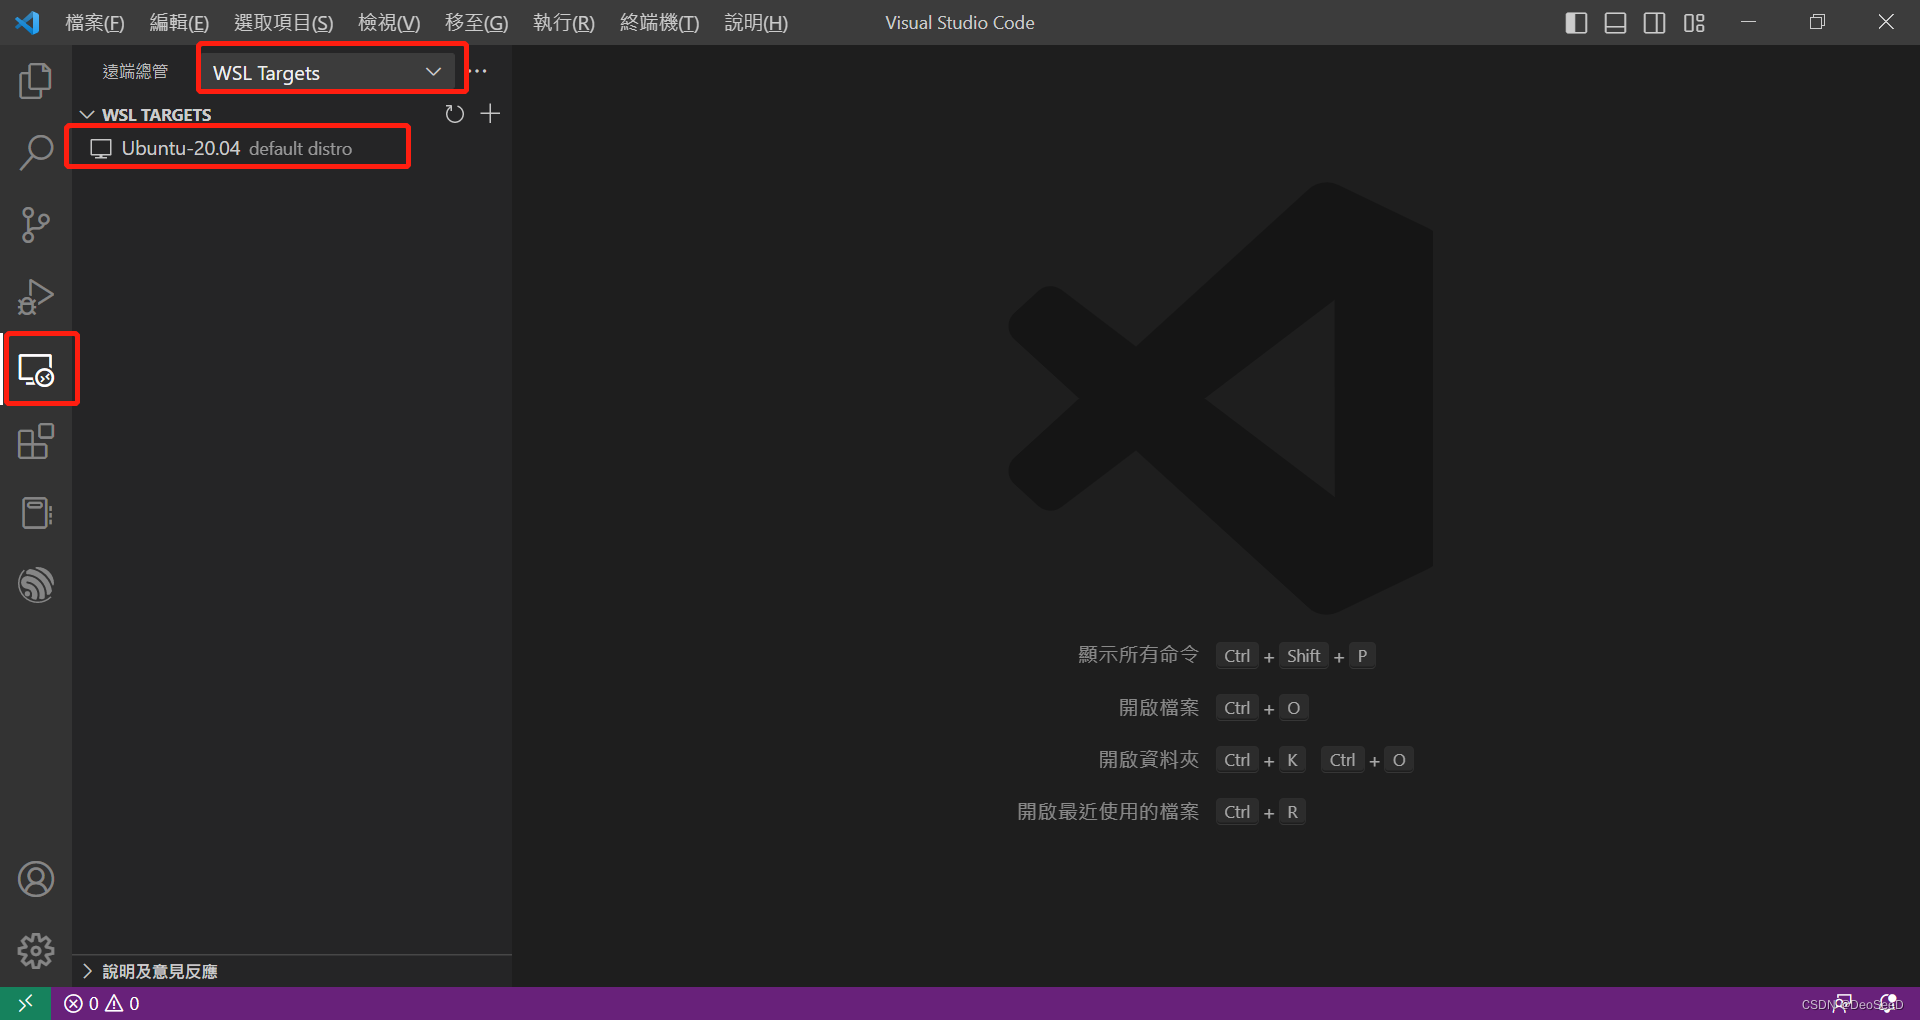Click the VS Code logo in title bar

tap(27, 22)
